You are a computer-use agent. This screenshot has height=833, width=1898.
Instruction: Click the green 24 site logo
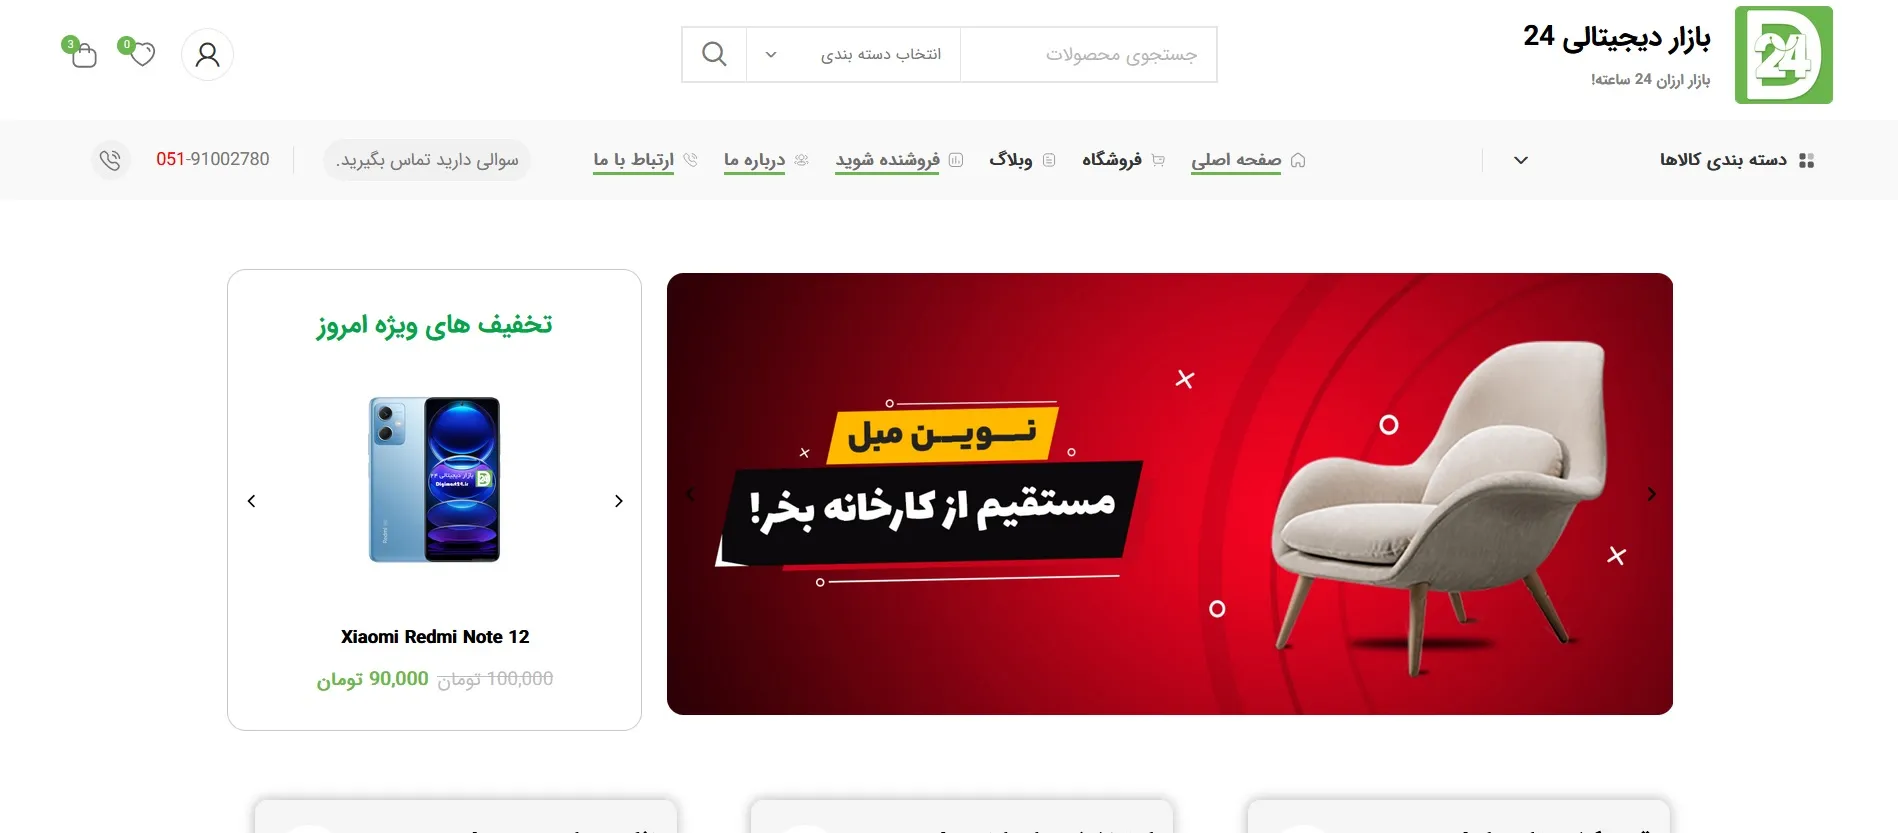tap(1783, 55)
